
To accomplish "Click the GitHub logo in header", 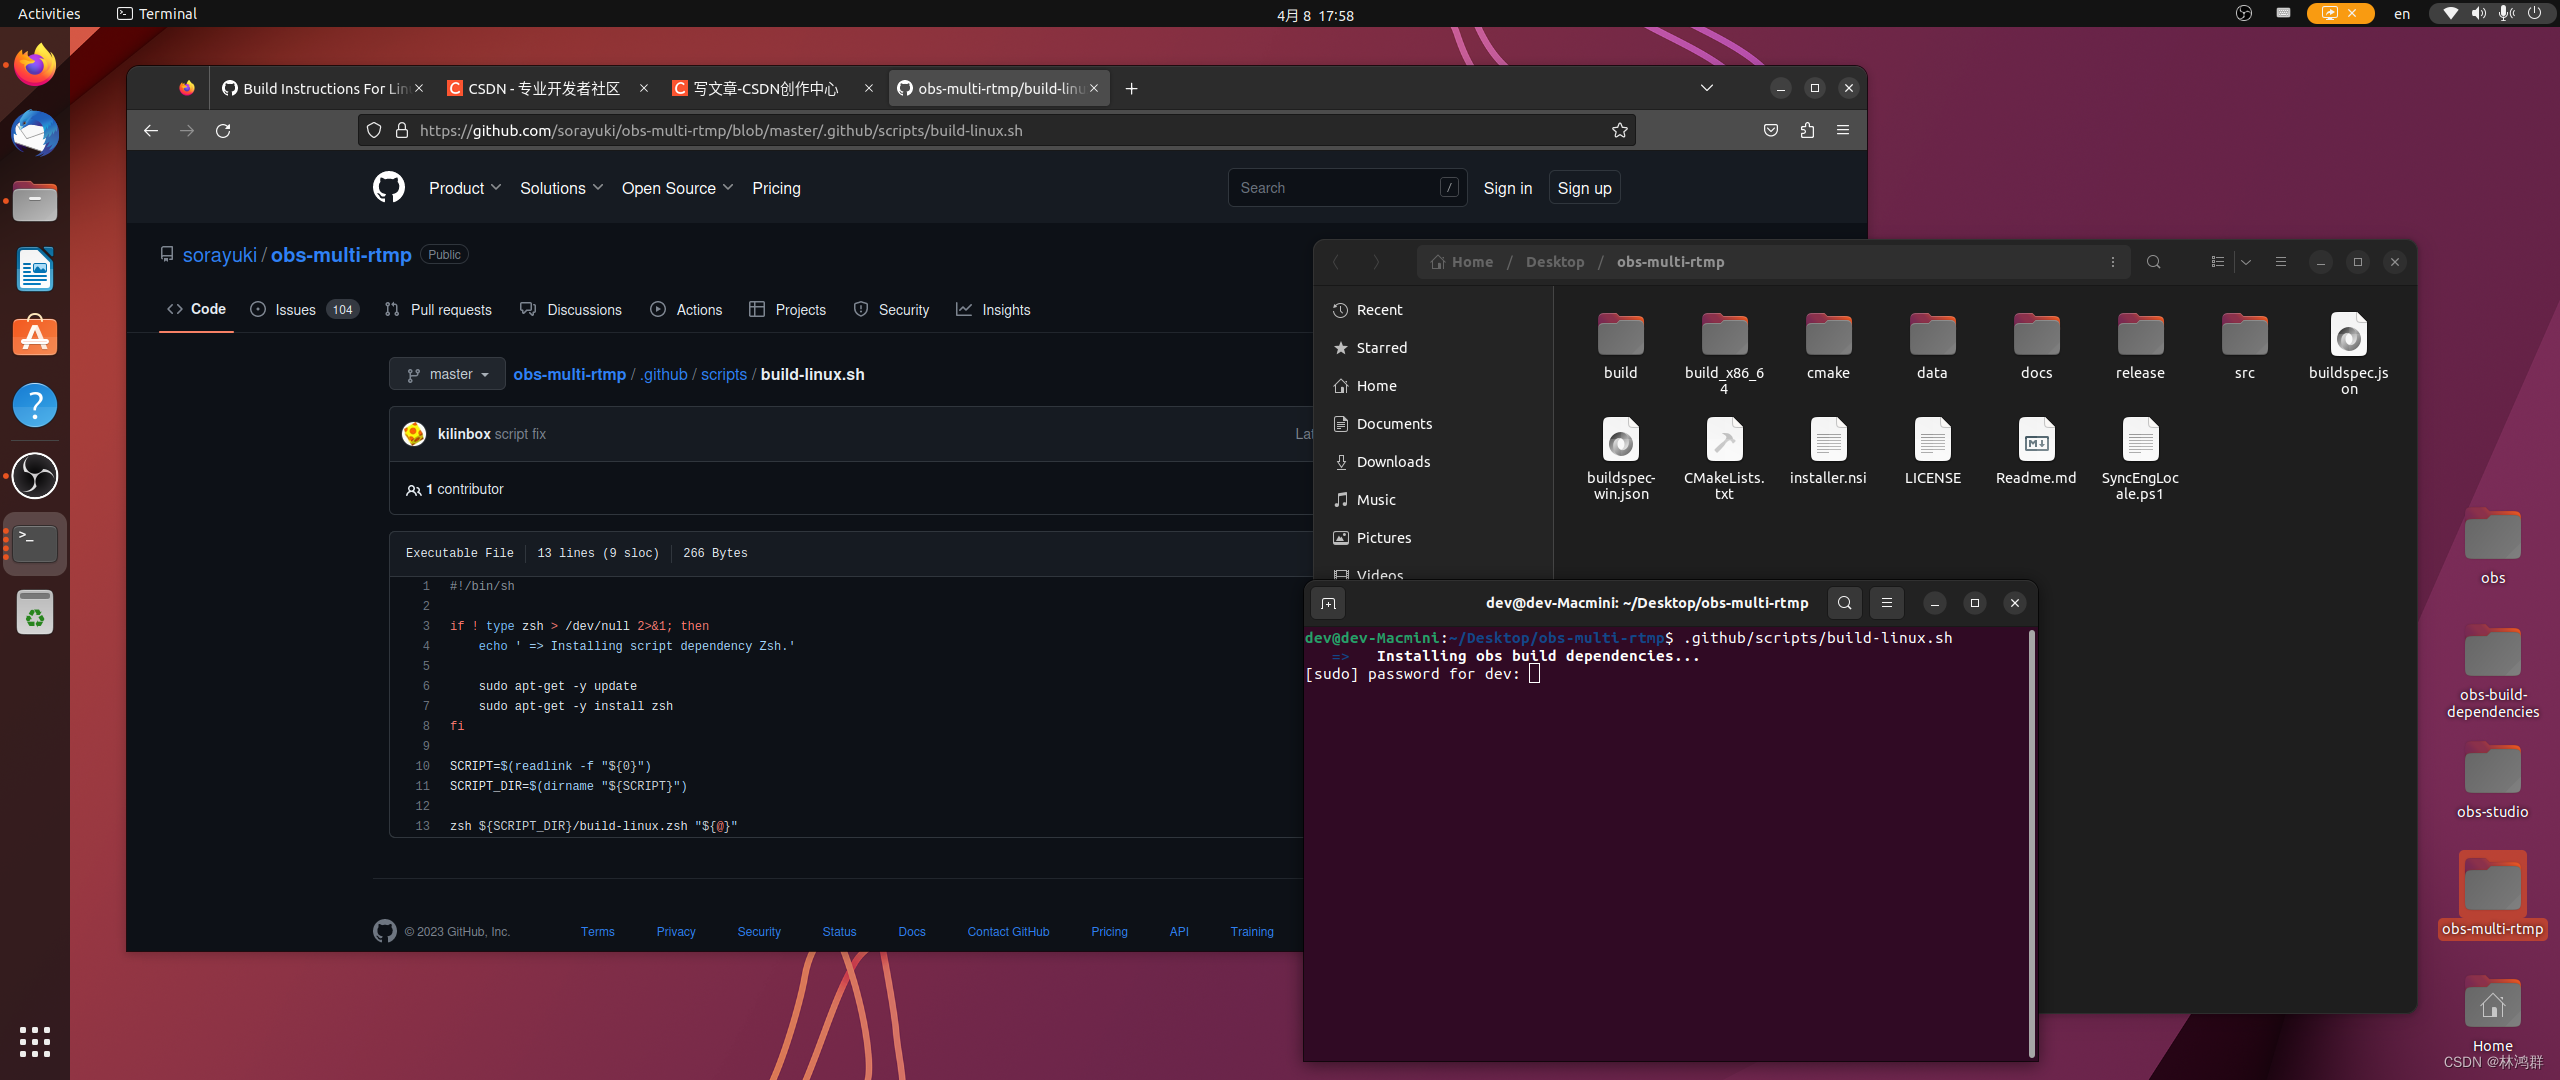I will [389, 188].
